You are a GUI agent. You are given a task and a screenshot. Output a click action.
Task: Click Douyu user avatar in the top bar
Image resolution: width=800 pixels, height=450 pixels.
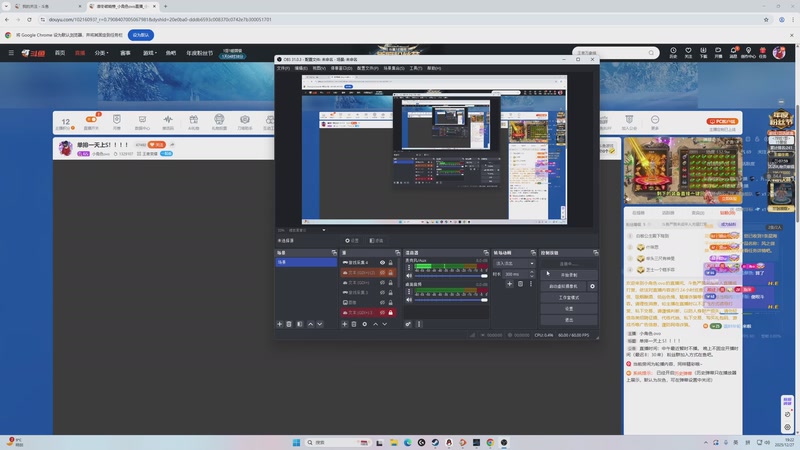point(779,52)
